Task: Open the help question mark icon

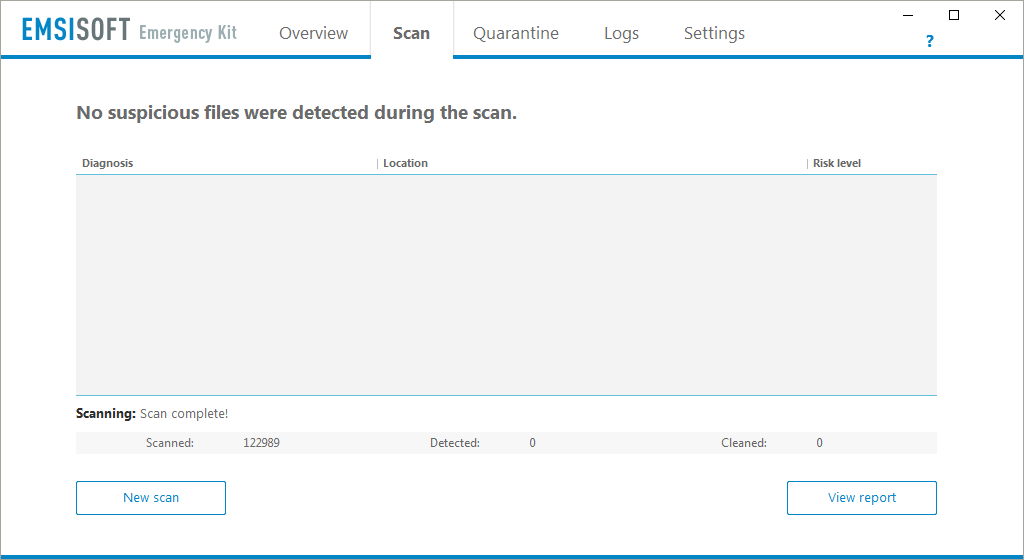Action: (x=929, y=41)
